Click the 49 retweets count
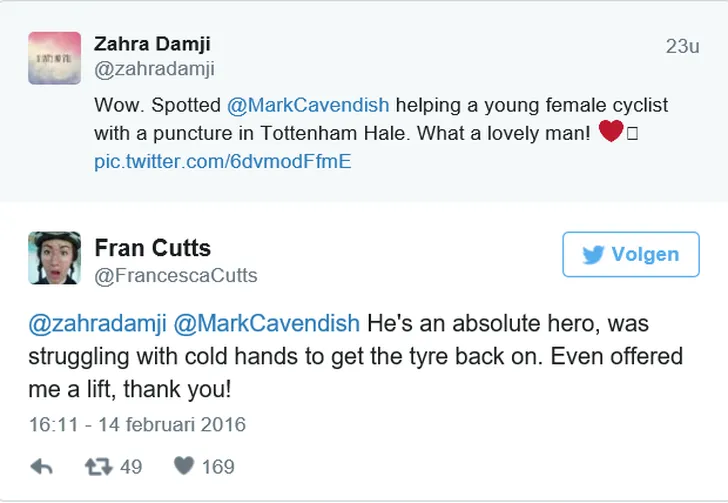This screenshot has height=503, width=728. 131,466
